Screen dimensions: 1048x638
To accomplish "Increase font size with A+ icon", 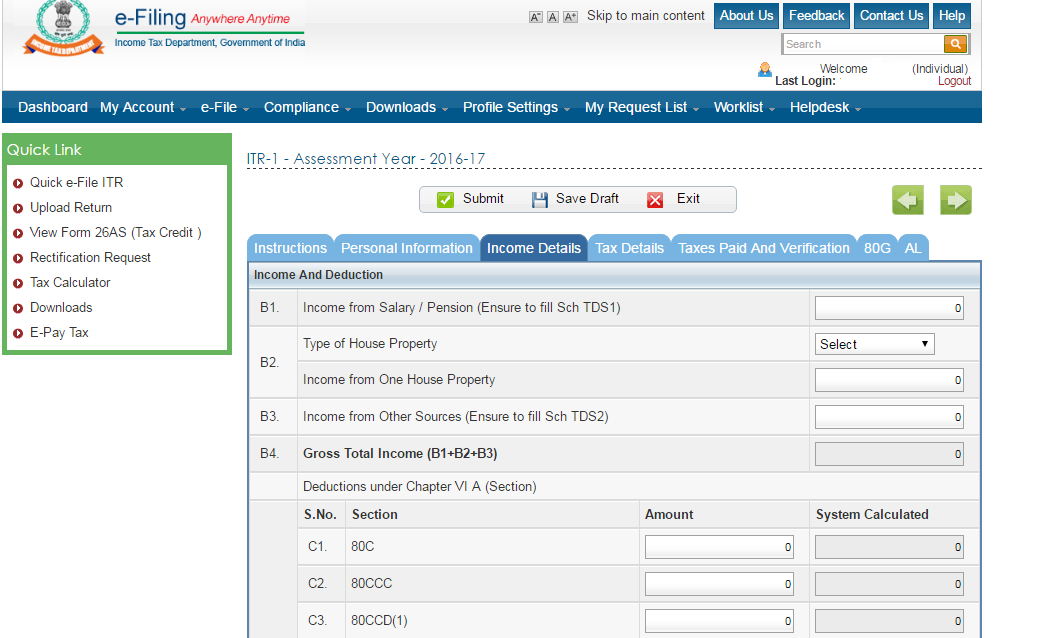I will (570, 17).
